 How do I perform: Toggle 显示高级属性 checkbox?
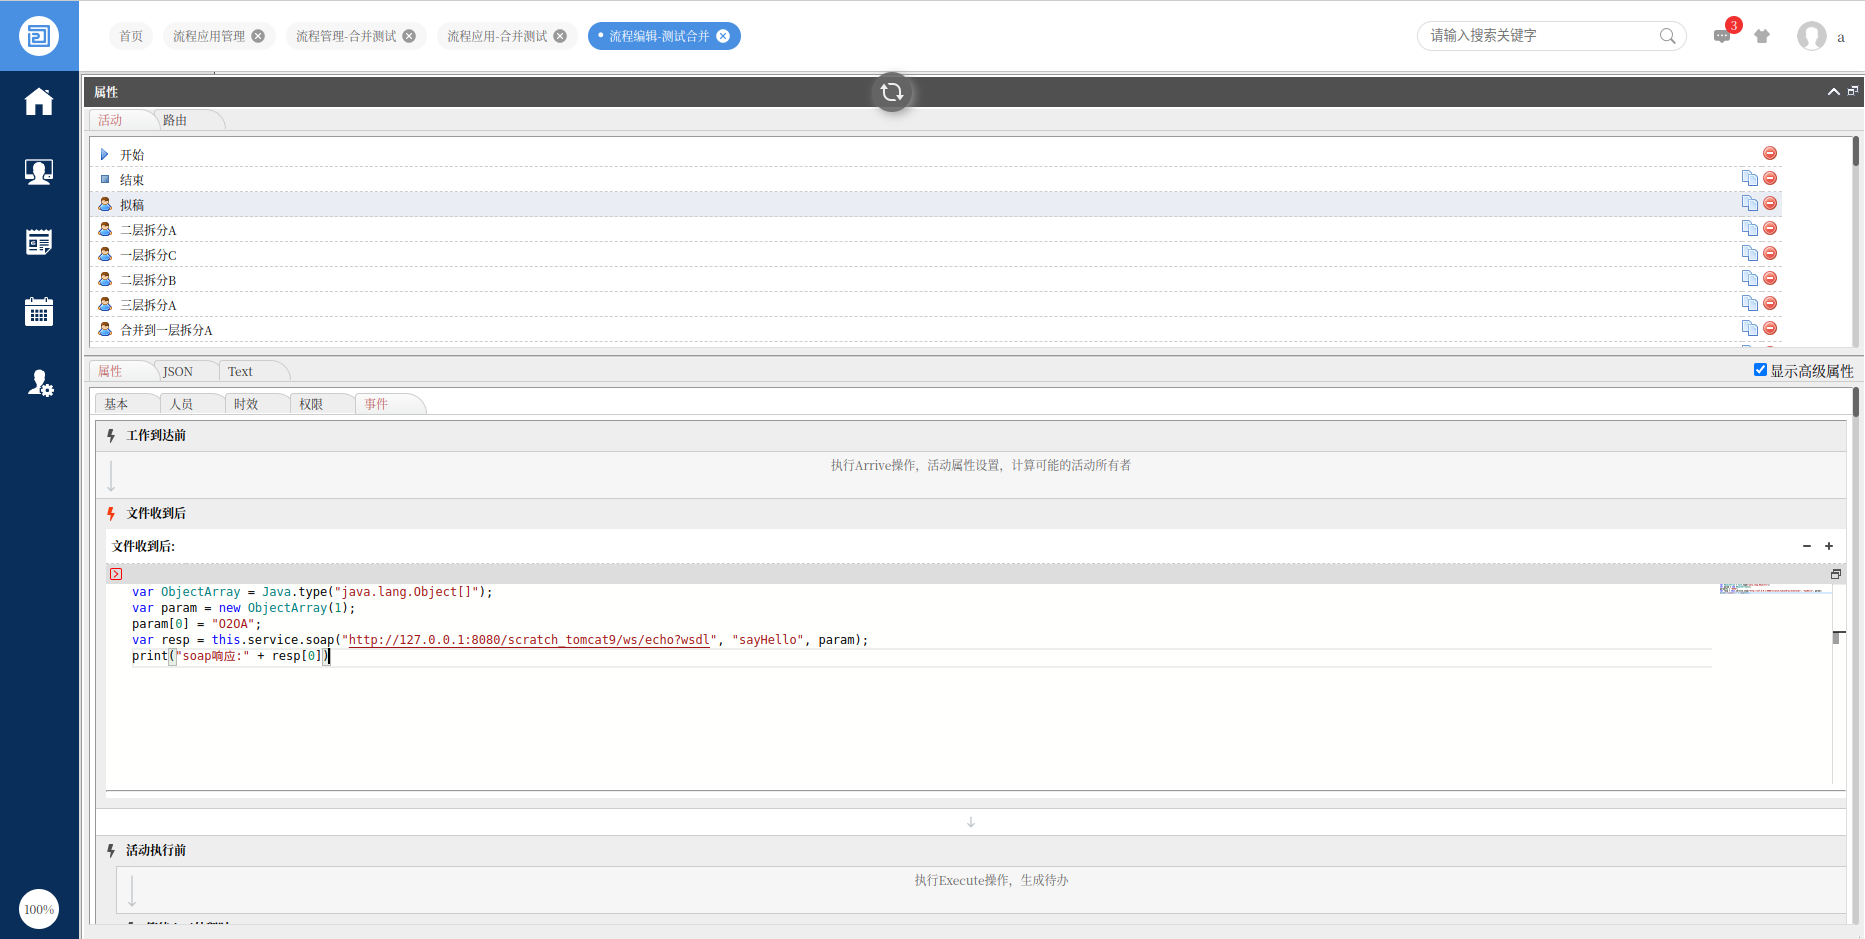pyautogui.click(x=1760, y=370)
